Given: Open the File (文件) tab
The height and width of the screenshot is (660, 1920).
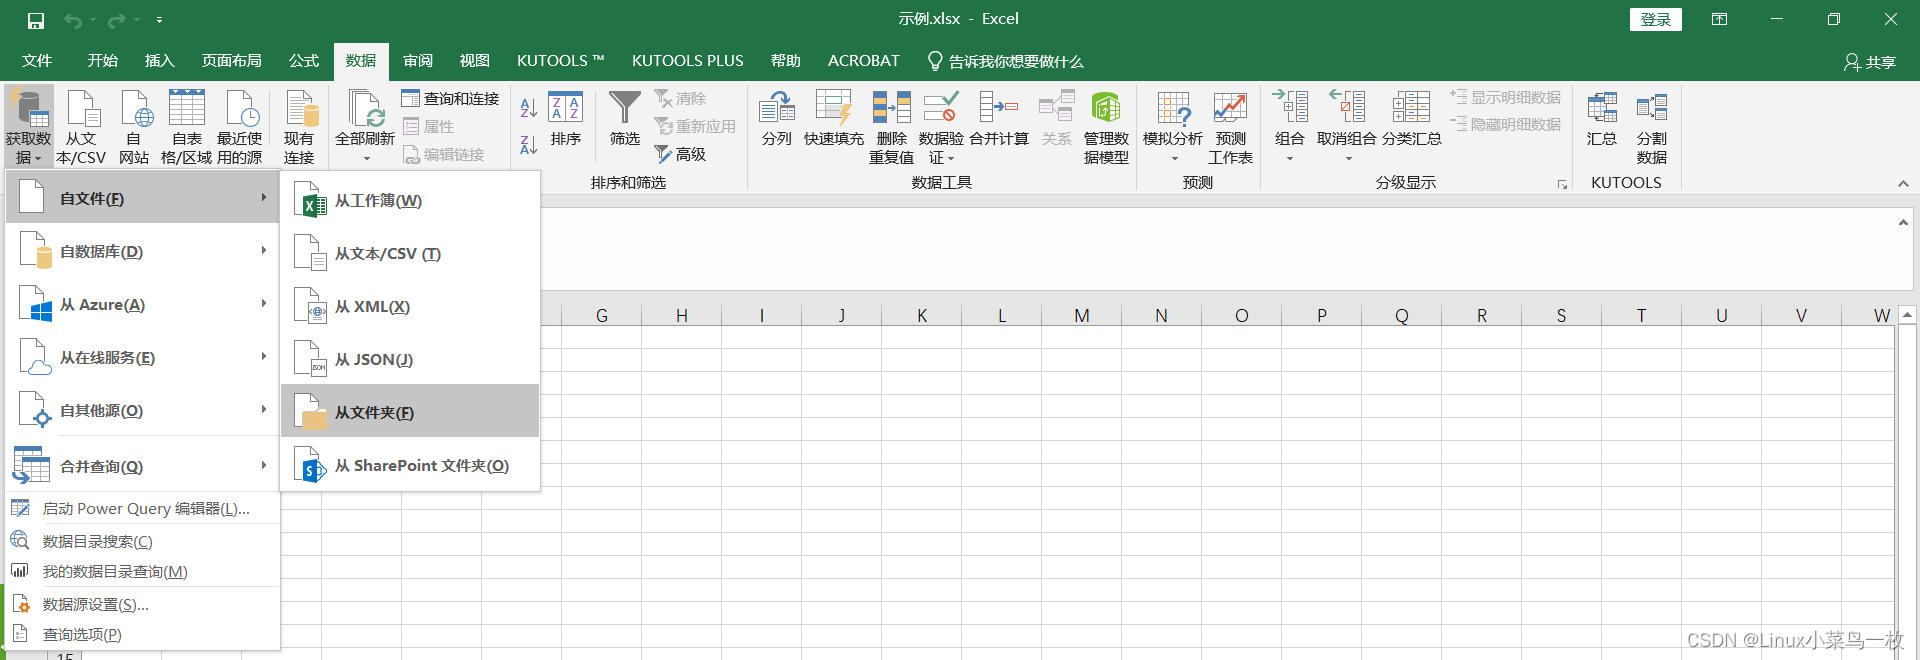Looking at the screenshot, I should 37,61.
